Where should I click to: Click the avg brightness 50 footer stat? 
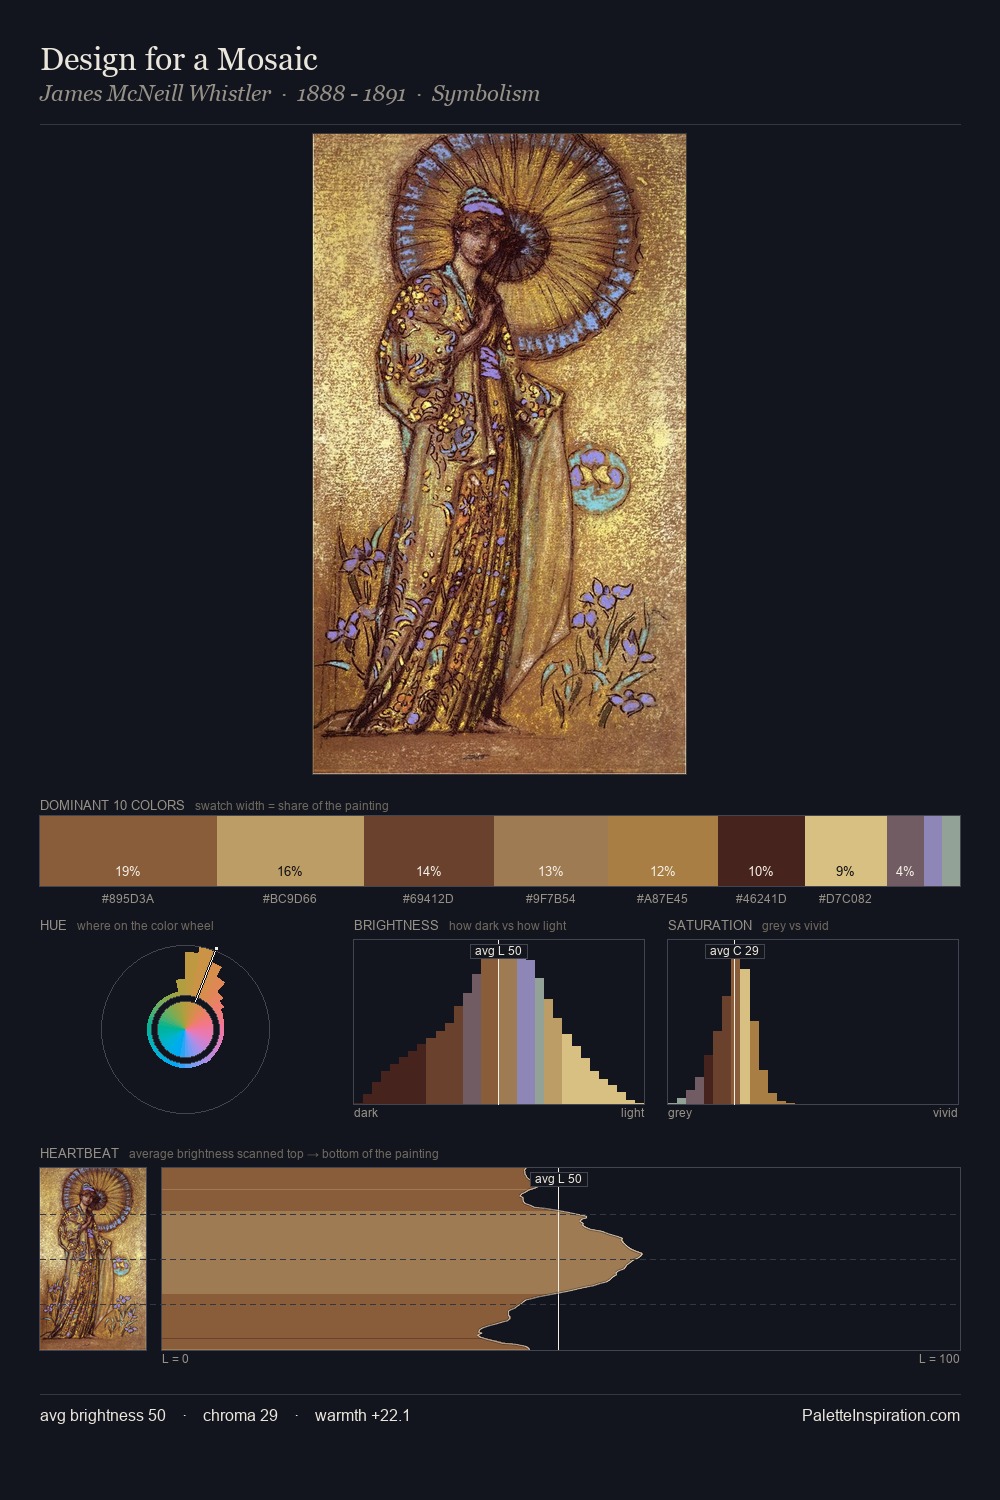103,1415
